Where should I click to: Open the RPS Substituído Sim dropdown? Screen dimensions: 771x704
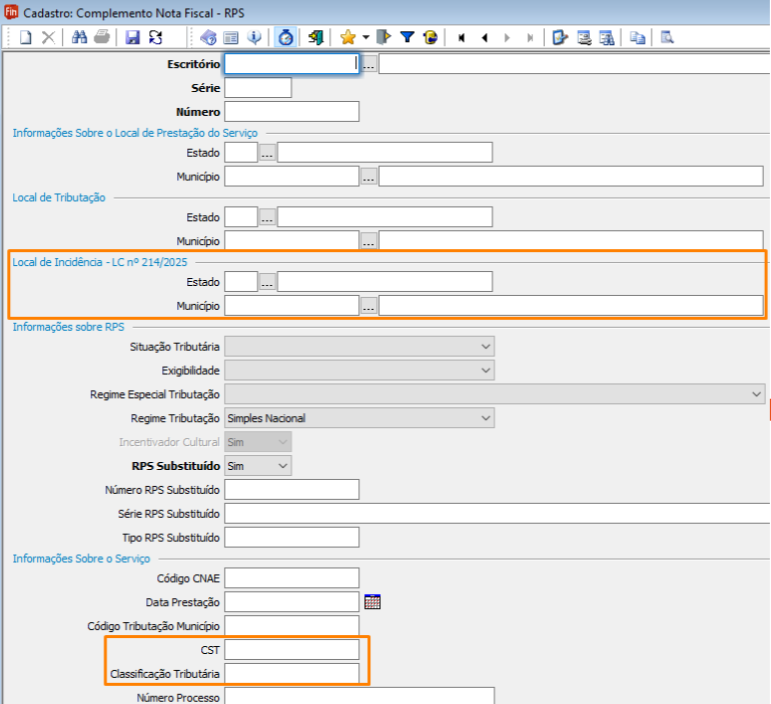282,466
